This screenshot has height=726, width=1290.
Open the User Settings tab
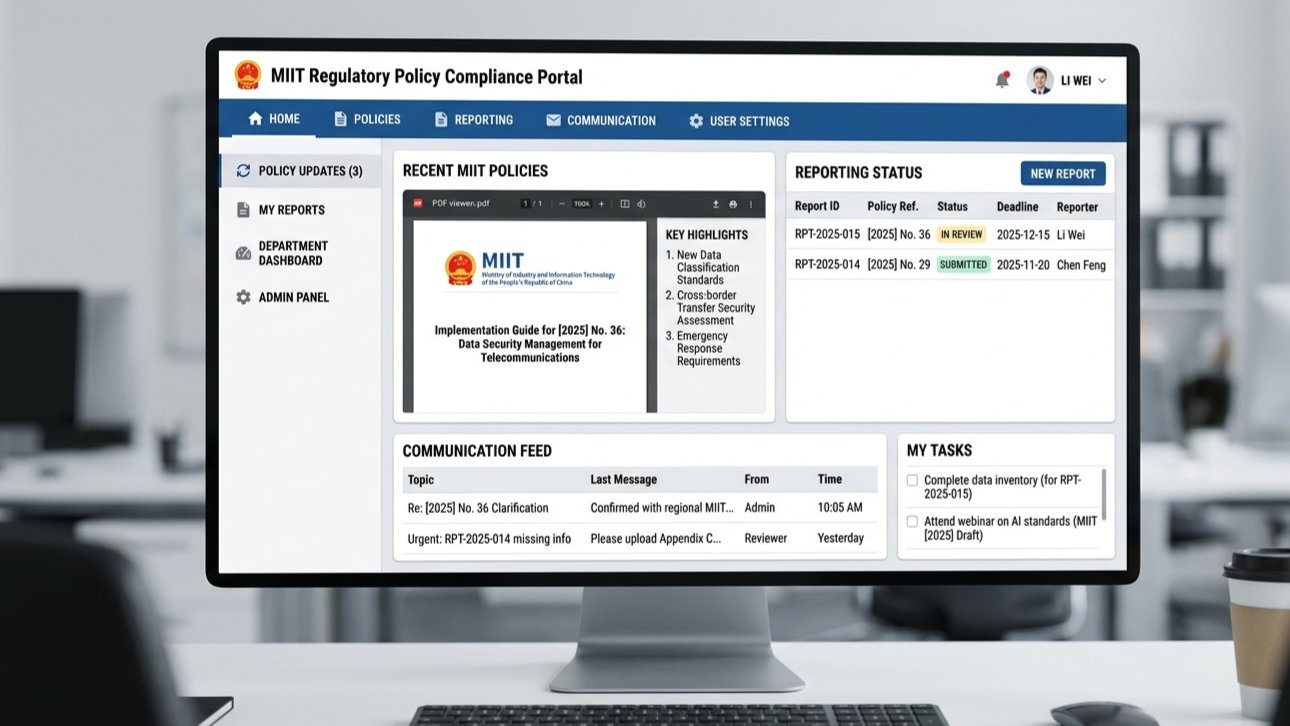pos(739,121)
